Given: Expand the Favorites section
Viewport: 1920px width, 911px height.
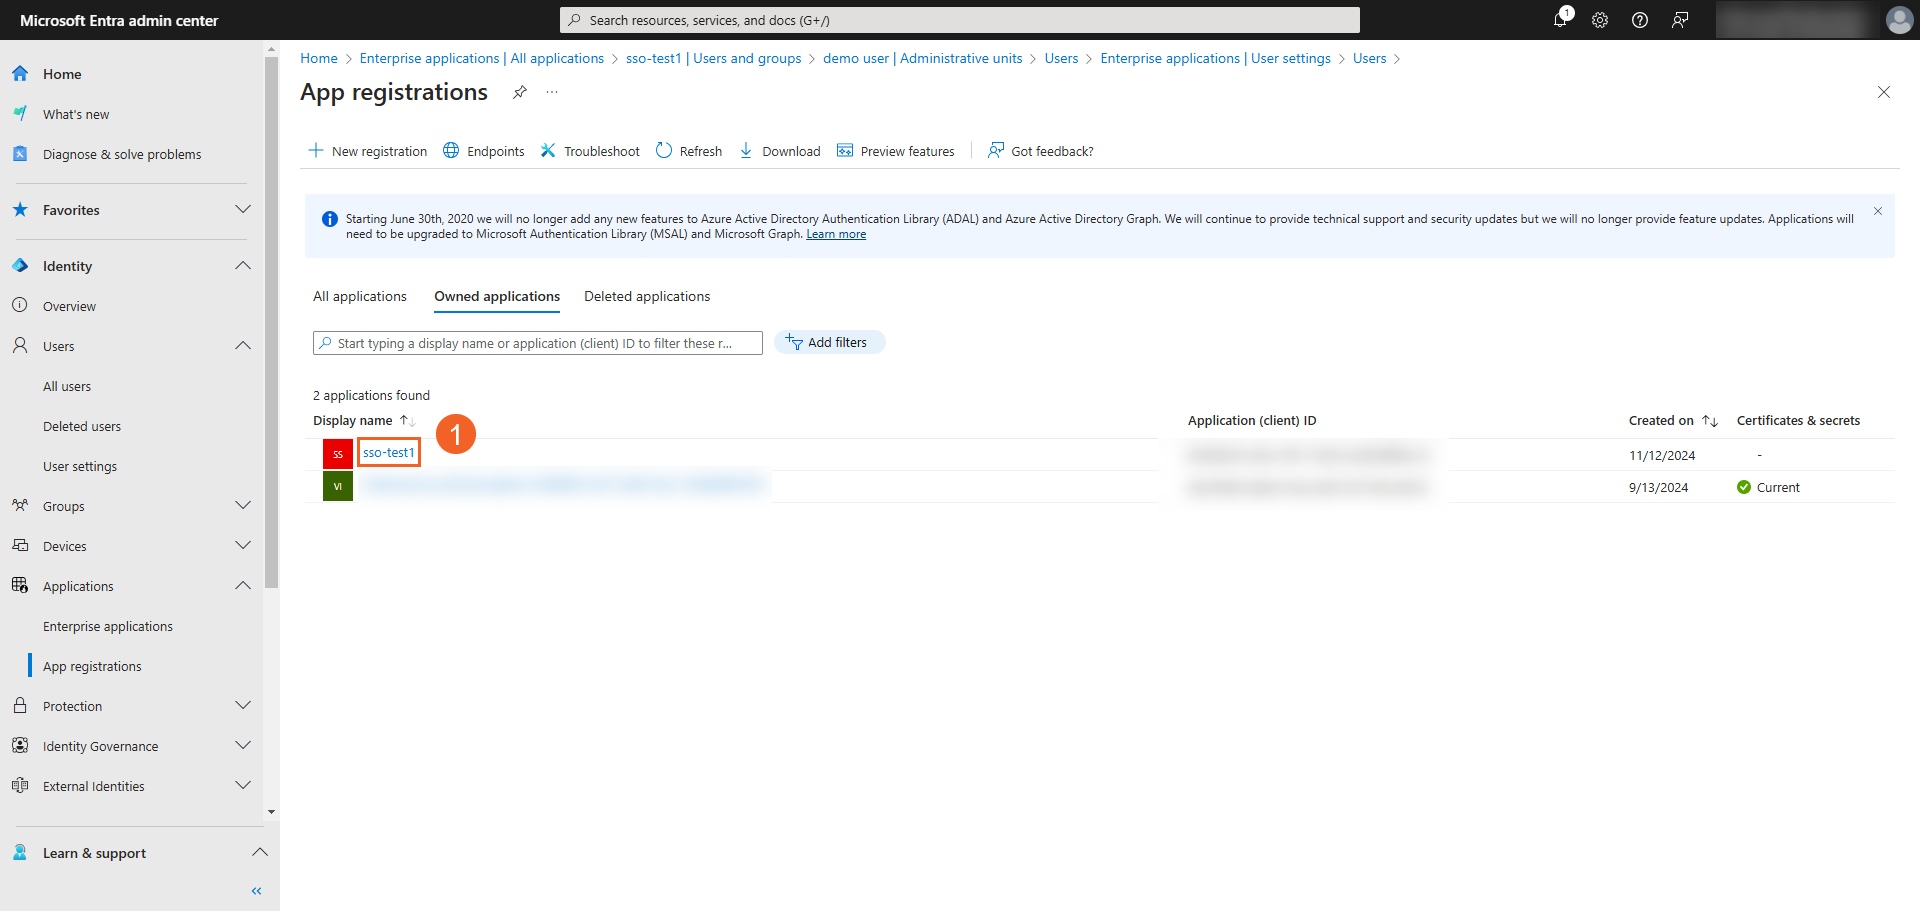Looking at the screenshot, I should click(242, 210).
